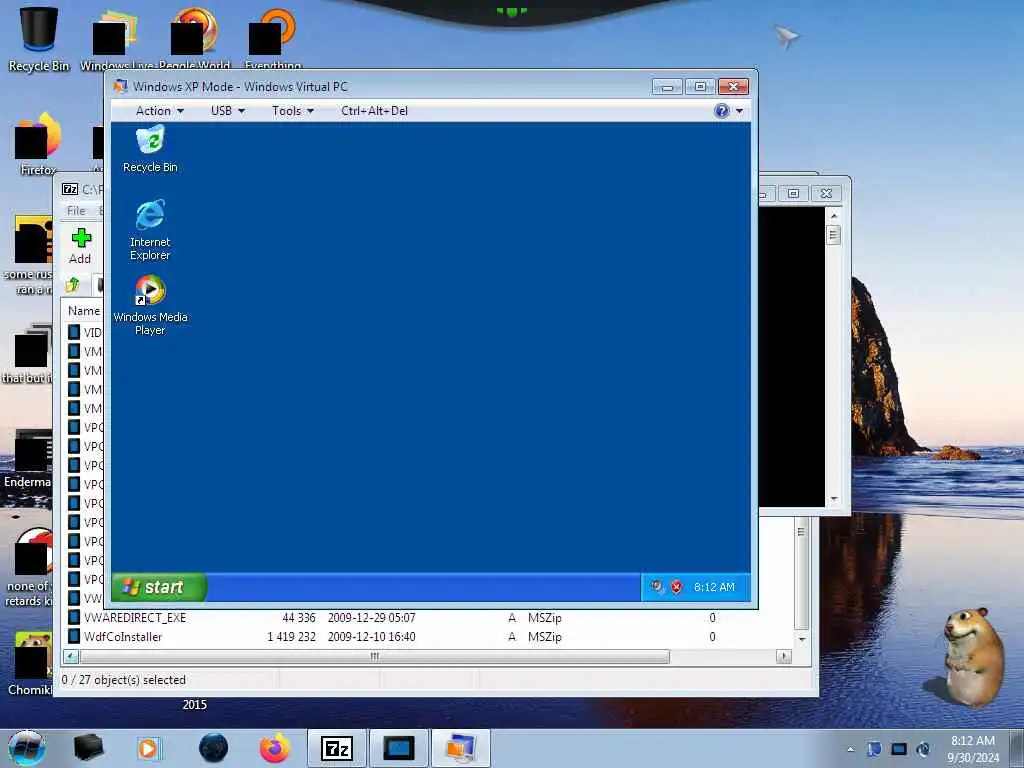Click the host taskbar clock 9/30/2024

tap(973, 749)
